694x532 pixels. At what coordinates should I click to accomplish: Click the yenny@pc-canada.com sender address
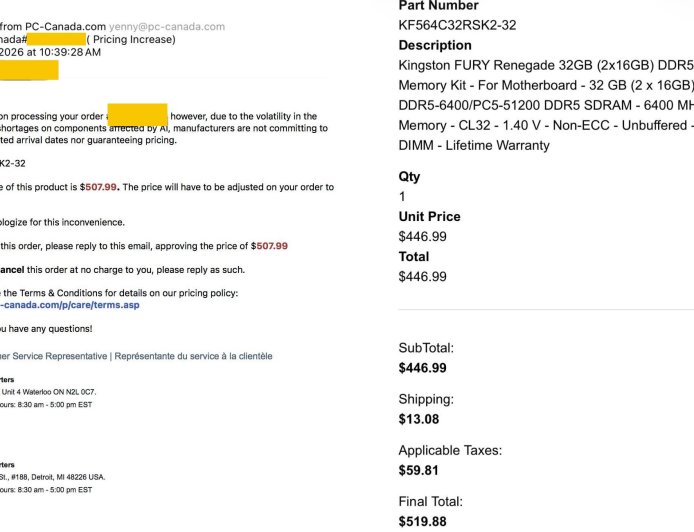168,26
